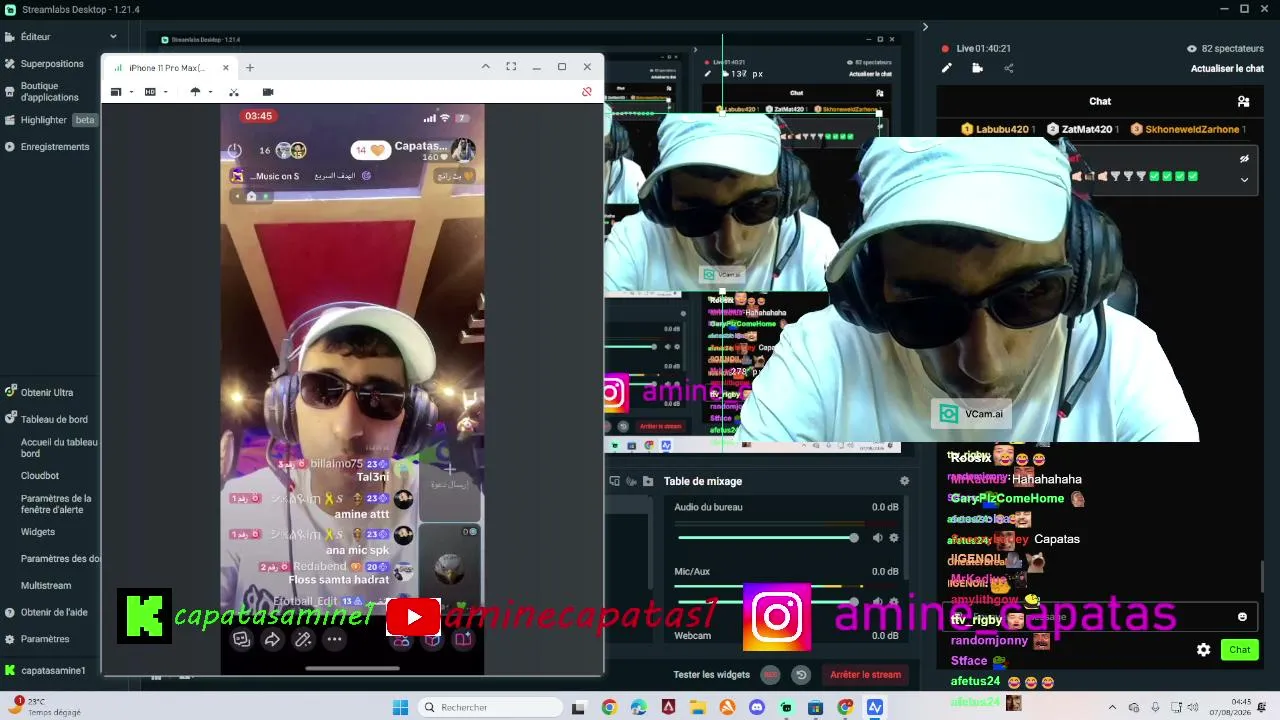
Task: Click the red disconnect link icon
Action: tap(587, 92)
